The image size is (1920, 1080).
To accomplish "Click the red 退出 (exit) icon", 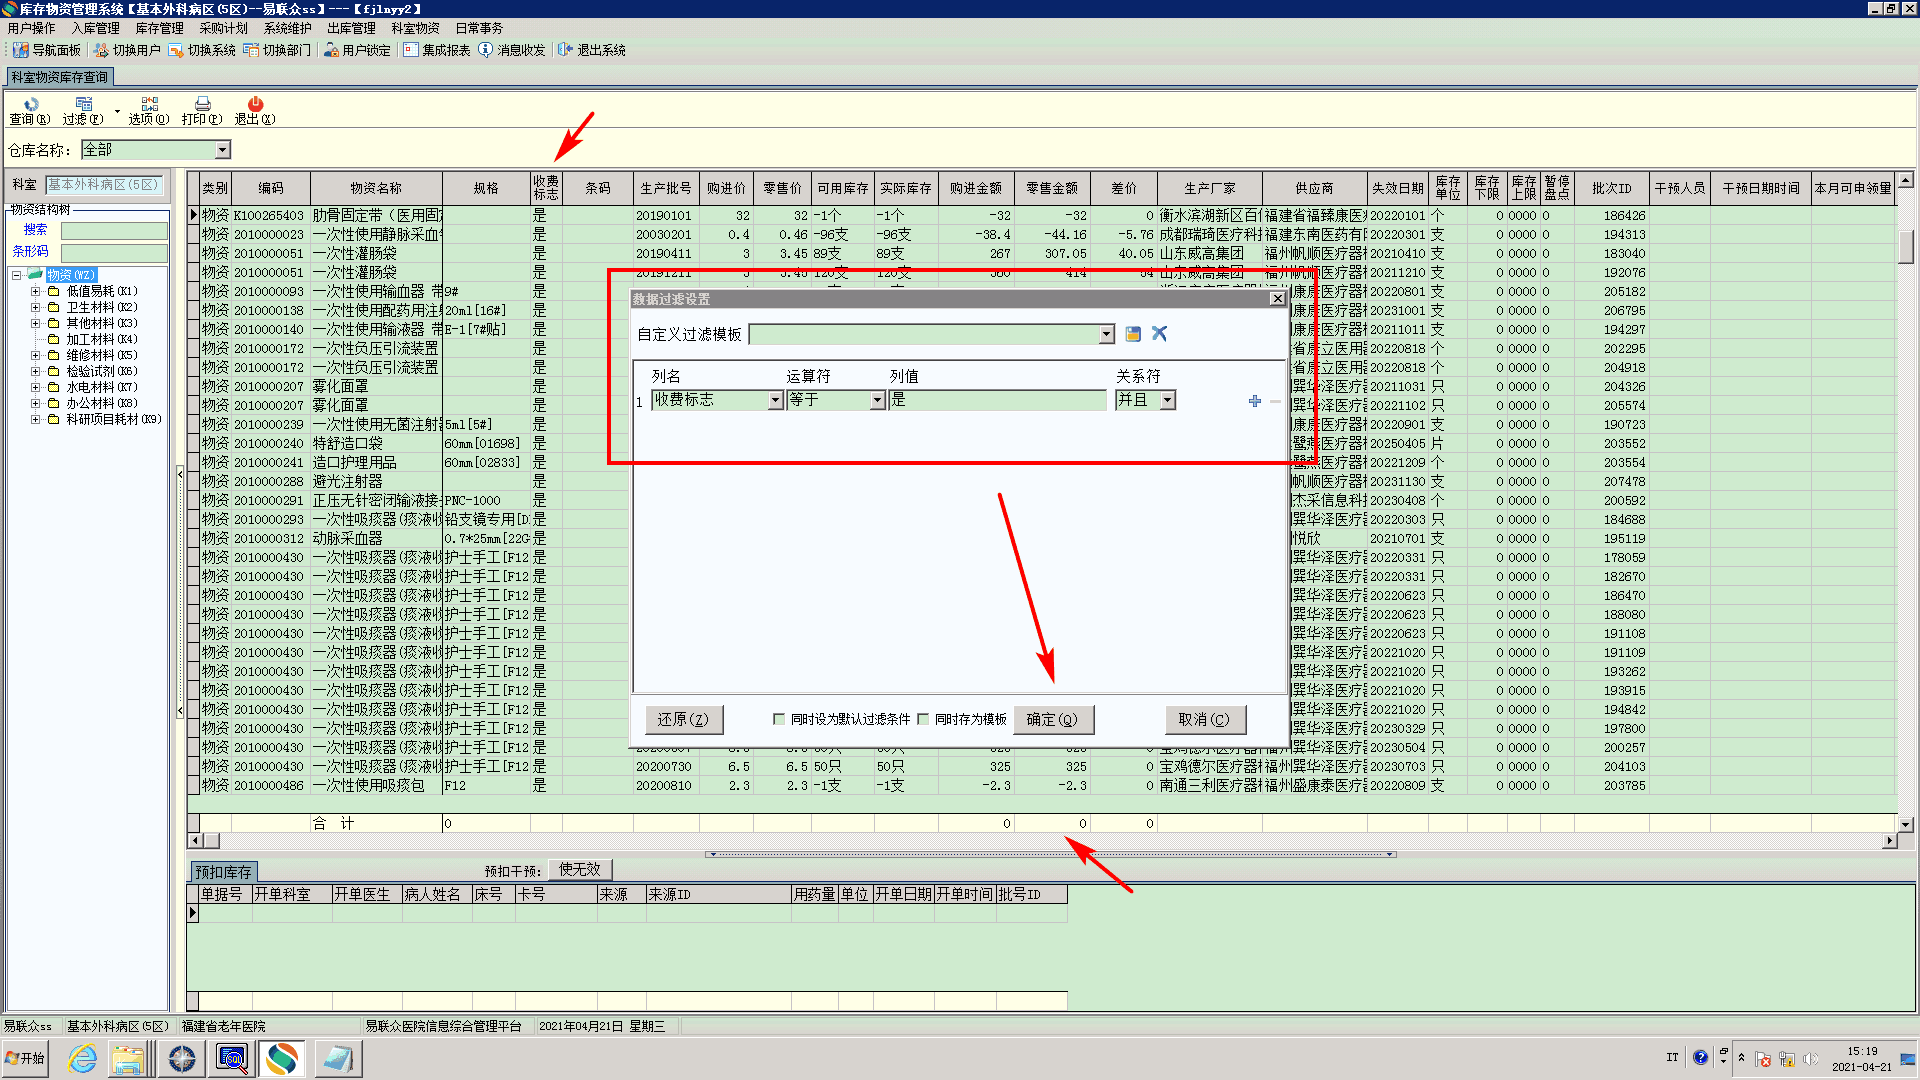I will [x=255, y=105].
